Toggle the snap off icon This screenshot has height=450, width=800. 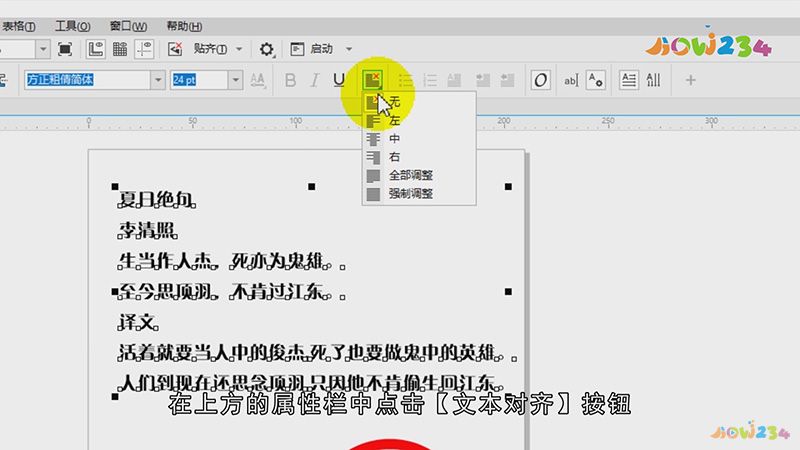175,49
